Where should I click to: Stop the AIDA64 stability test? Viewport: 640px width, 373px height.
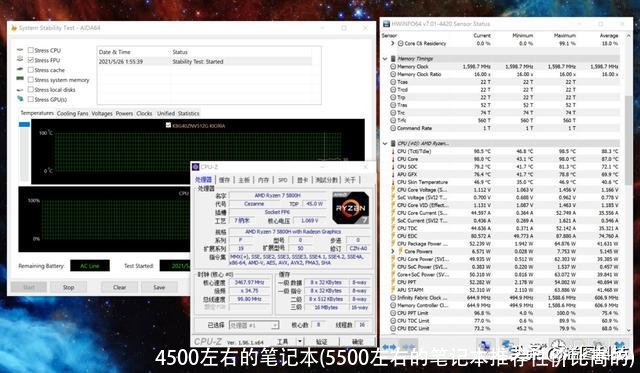[69, 287]
